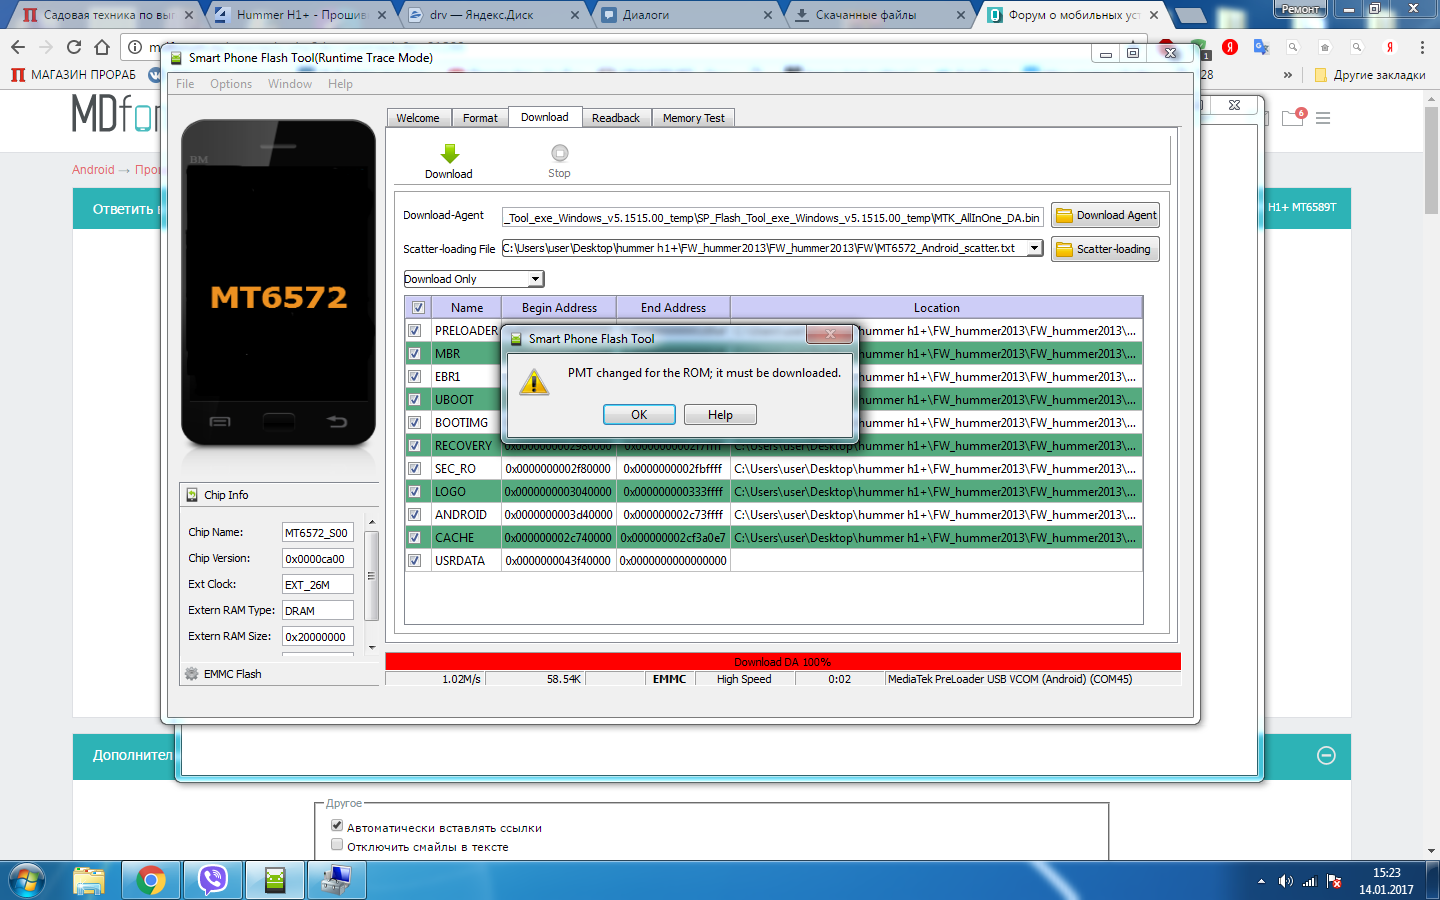Click the Stop icon in Flash Tool

click(x=560, y=153)
